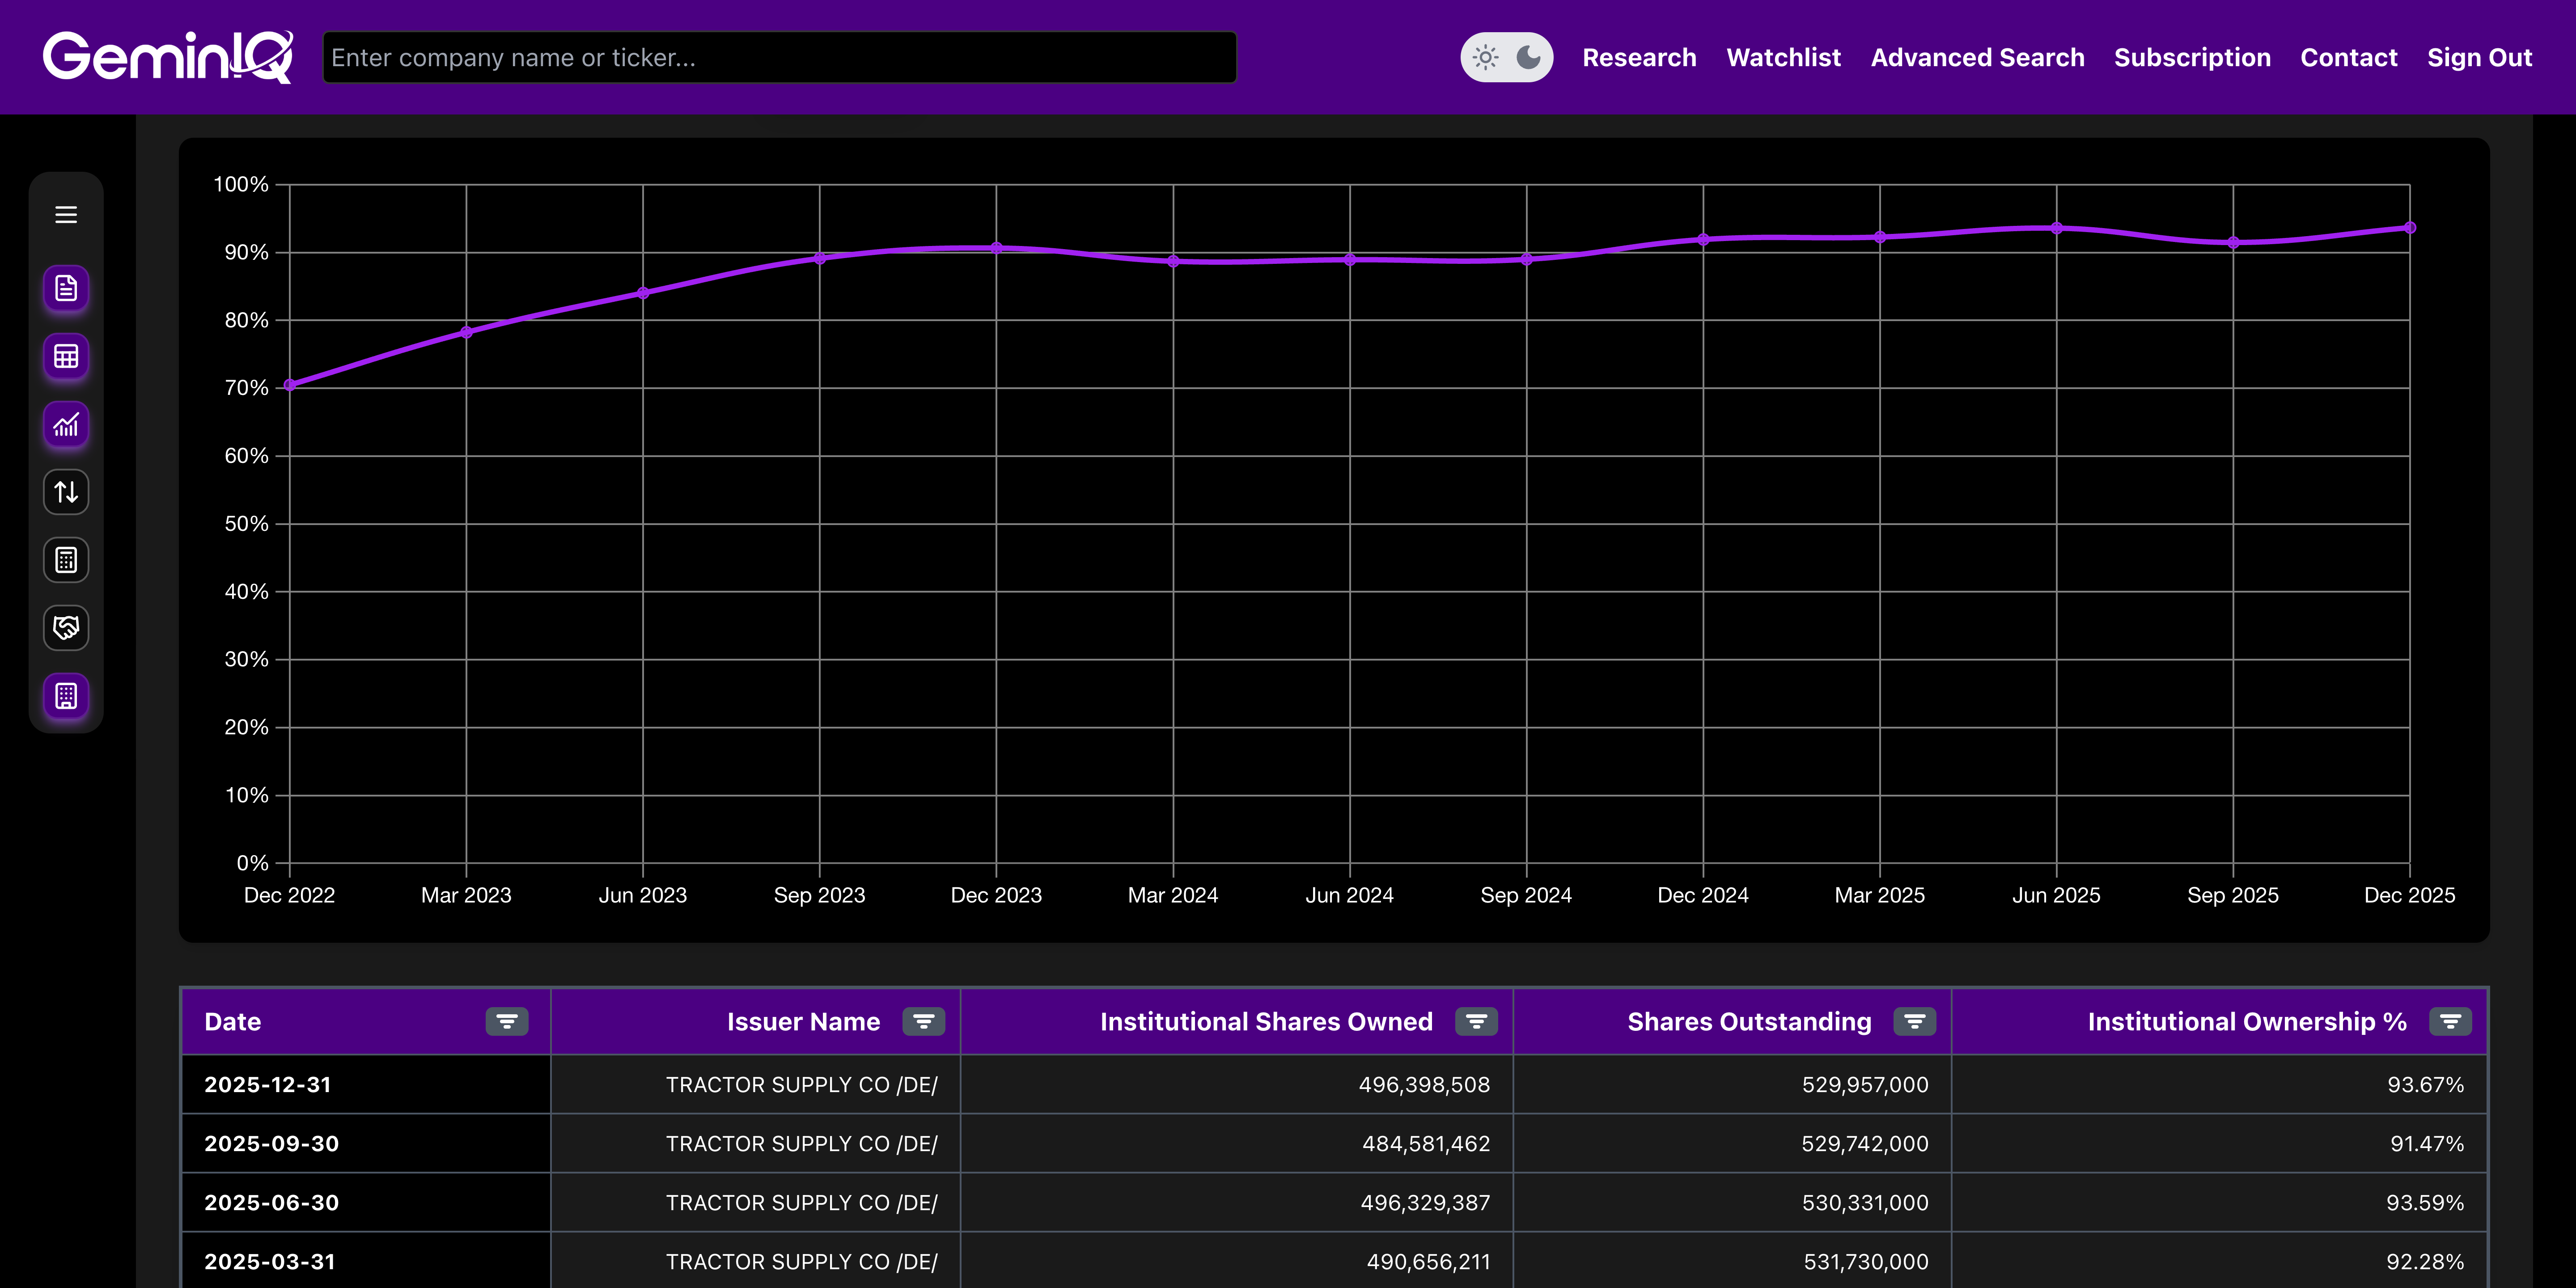This screenshot has height=1288, width=2576.
Task: Click the company search input field
Action: [779, 57]
